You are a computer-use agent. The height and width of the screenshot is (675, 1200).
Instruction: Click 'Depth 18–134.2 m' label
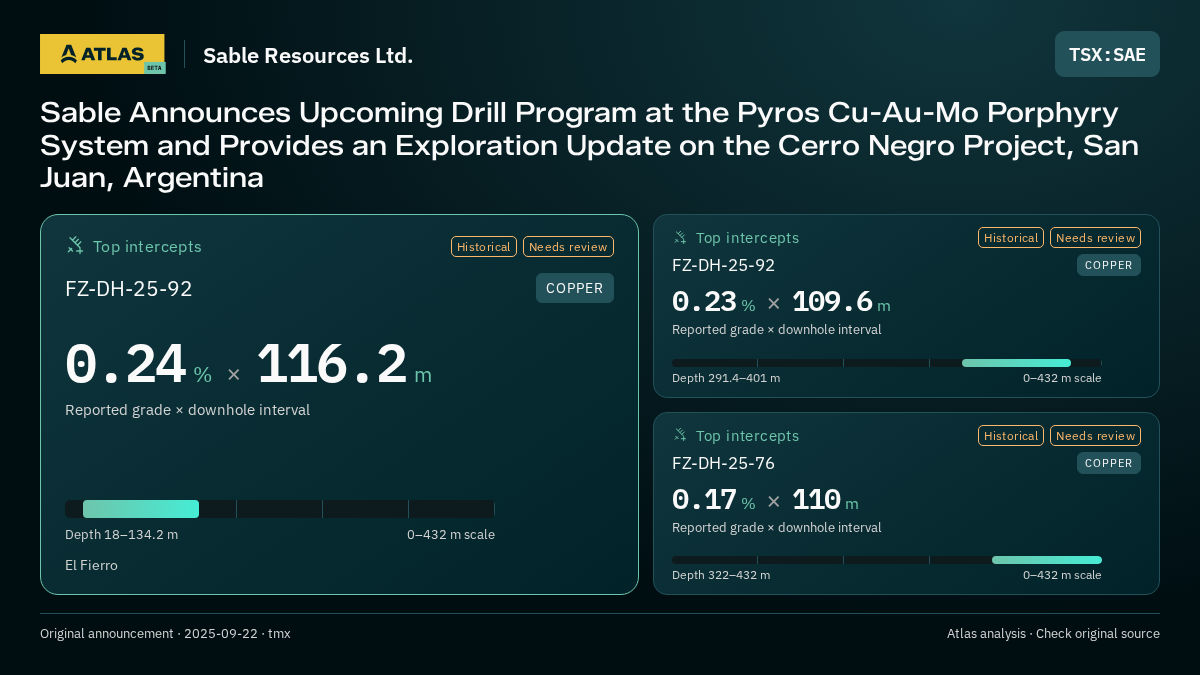click(x=121, y=534)
